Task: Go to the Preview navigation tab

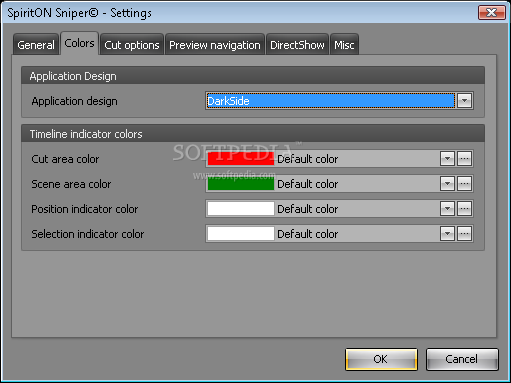Action: 215,45
